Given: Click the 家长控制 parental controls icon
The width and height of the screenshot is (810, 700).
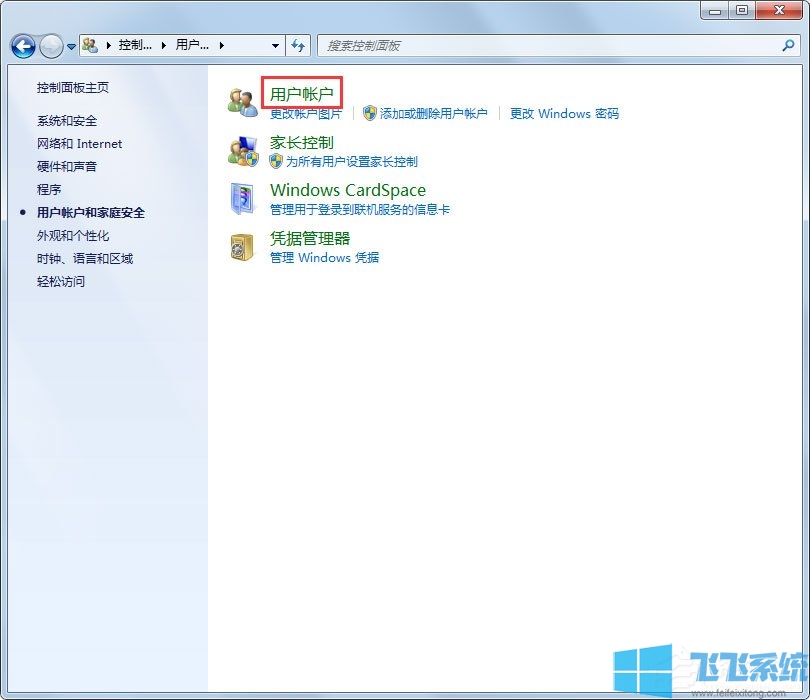Looking at the screenshot, I should point(242,150).
